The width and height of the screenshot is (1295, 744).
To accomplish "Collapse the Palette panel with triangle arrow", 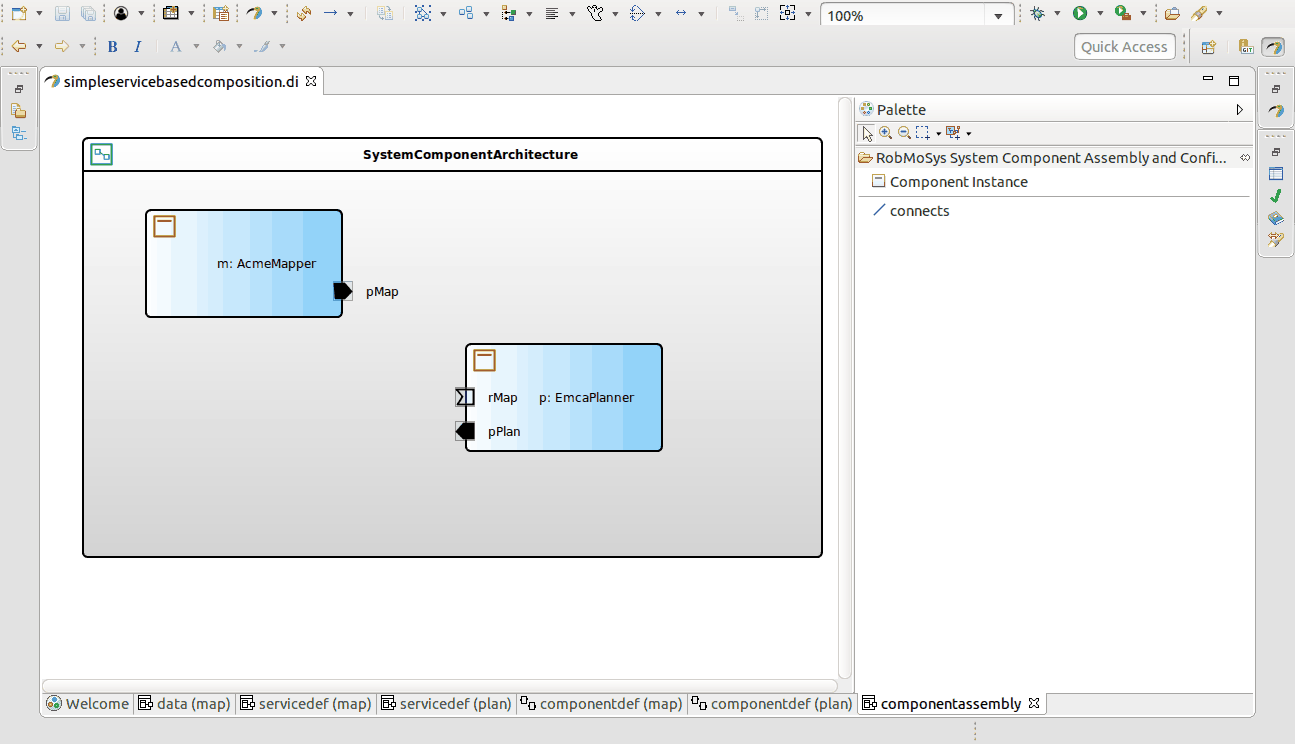I will point(1240,110).
